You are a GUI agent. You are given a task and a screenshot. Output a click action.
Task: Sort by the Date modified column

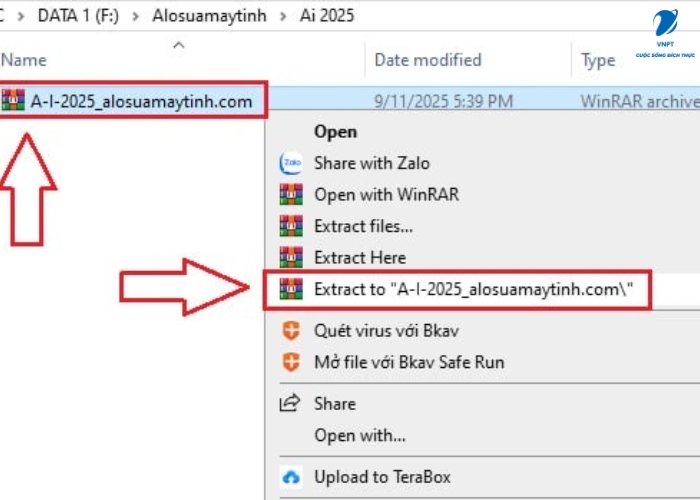point(427,61)
